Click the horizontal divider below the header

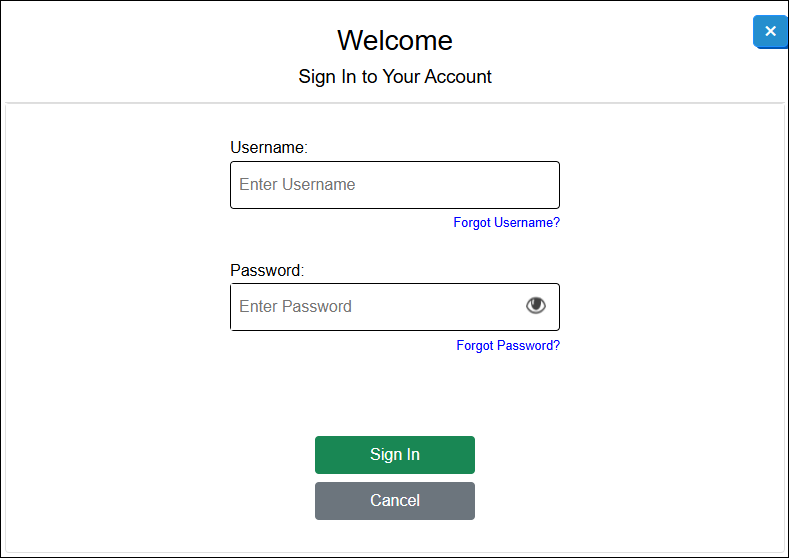coord(395,103)
